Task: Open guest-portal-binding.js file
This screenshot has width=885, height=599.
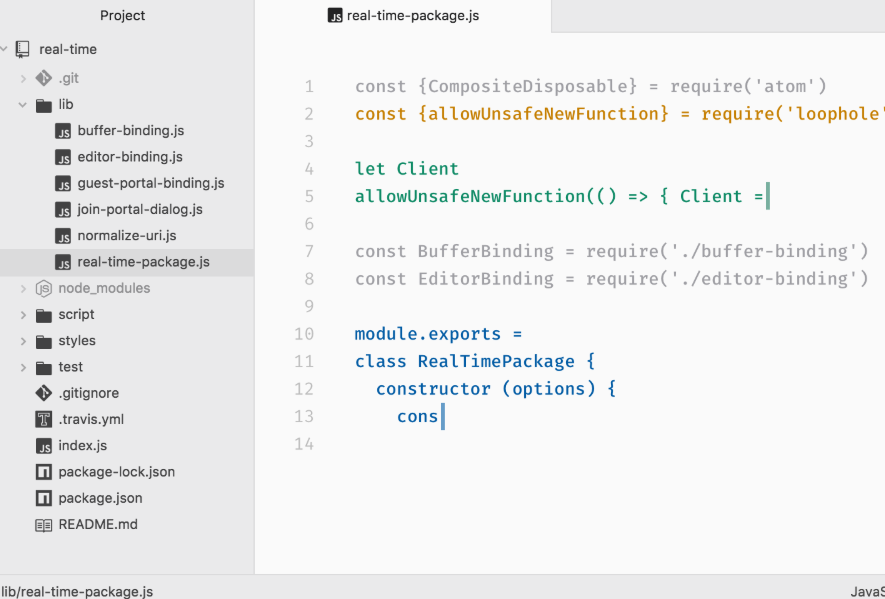Action: click(150, 183)
